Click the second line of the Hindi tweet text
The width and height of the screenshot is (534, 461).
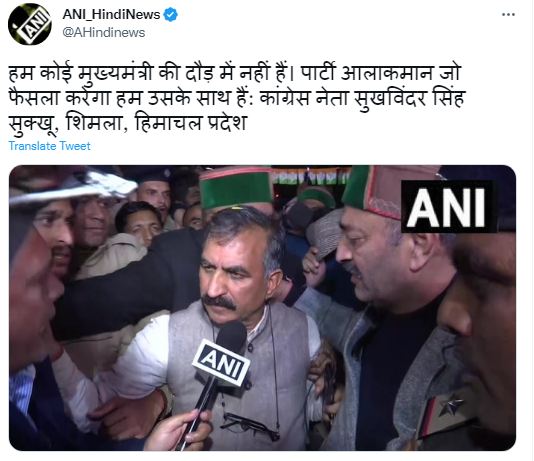[237, 98]
